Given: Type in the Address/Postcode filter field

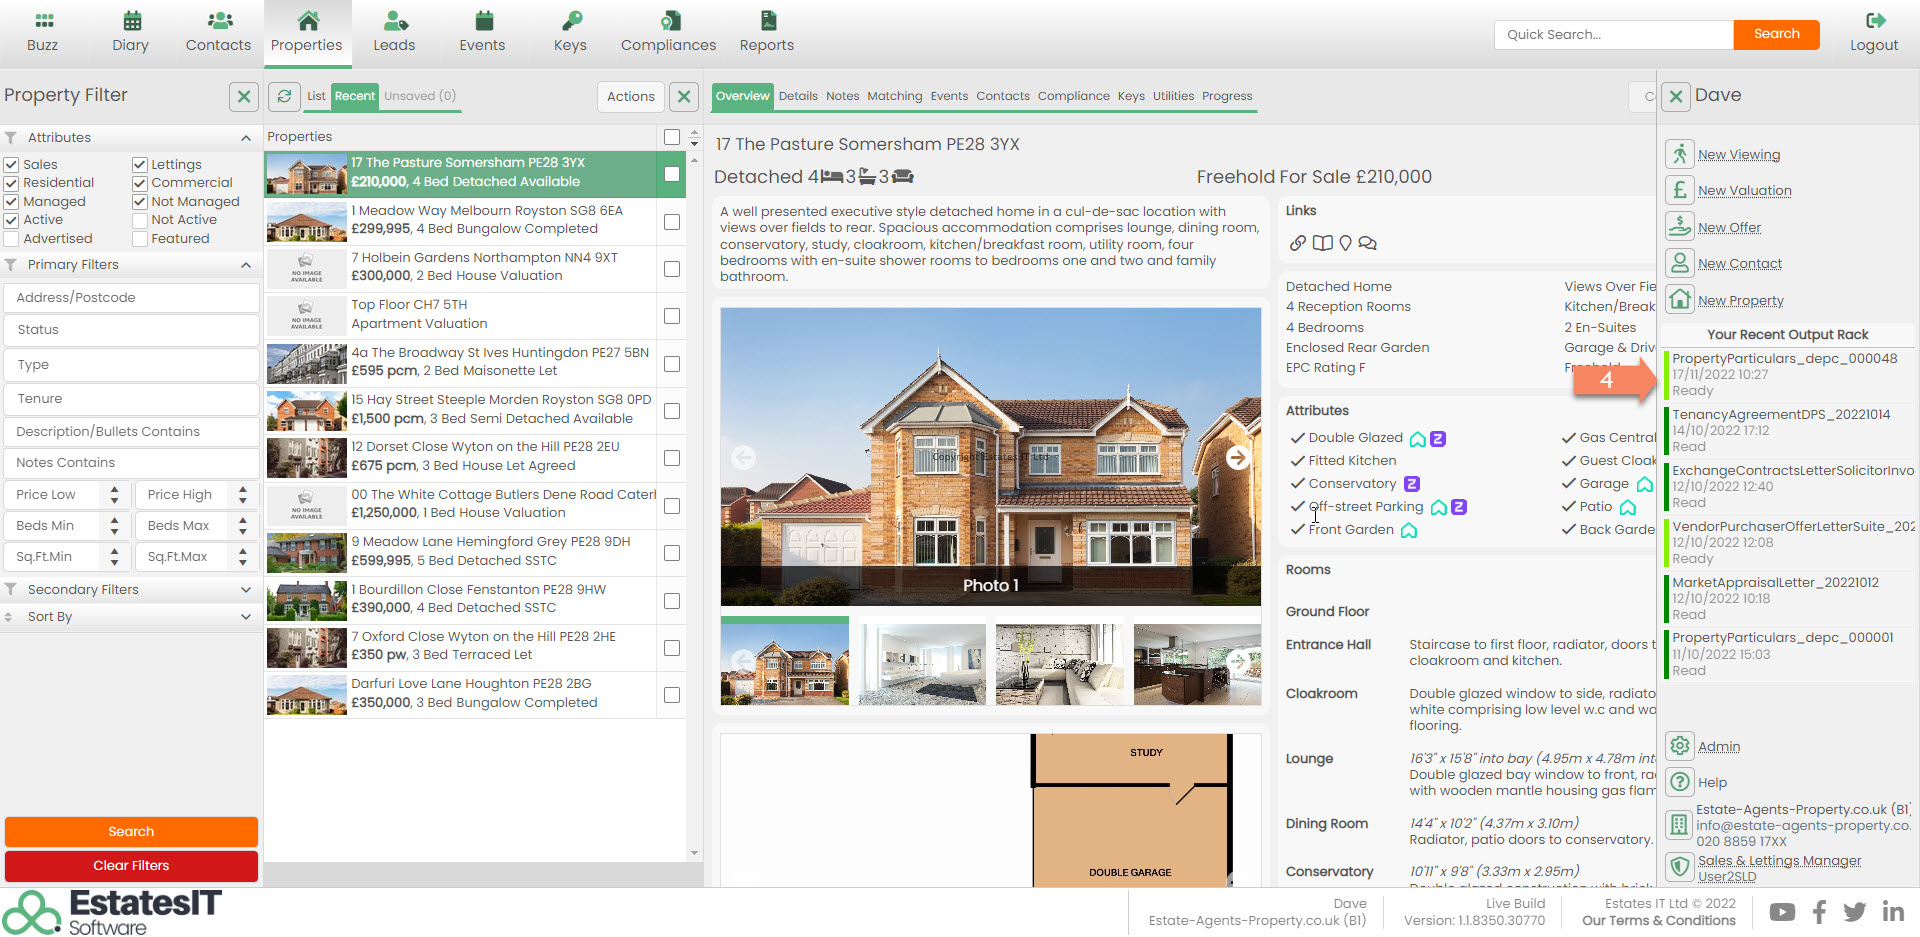Looking at the screenshot, I should coord(131,298).
